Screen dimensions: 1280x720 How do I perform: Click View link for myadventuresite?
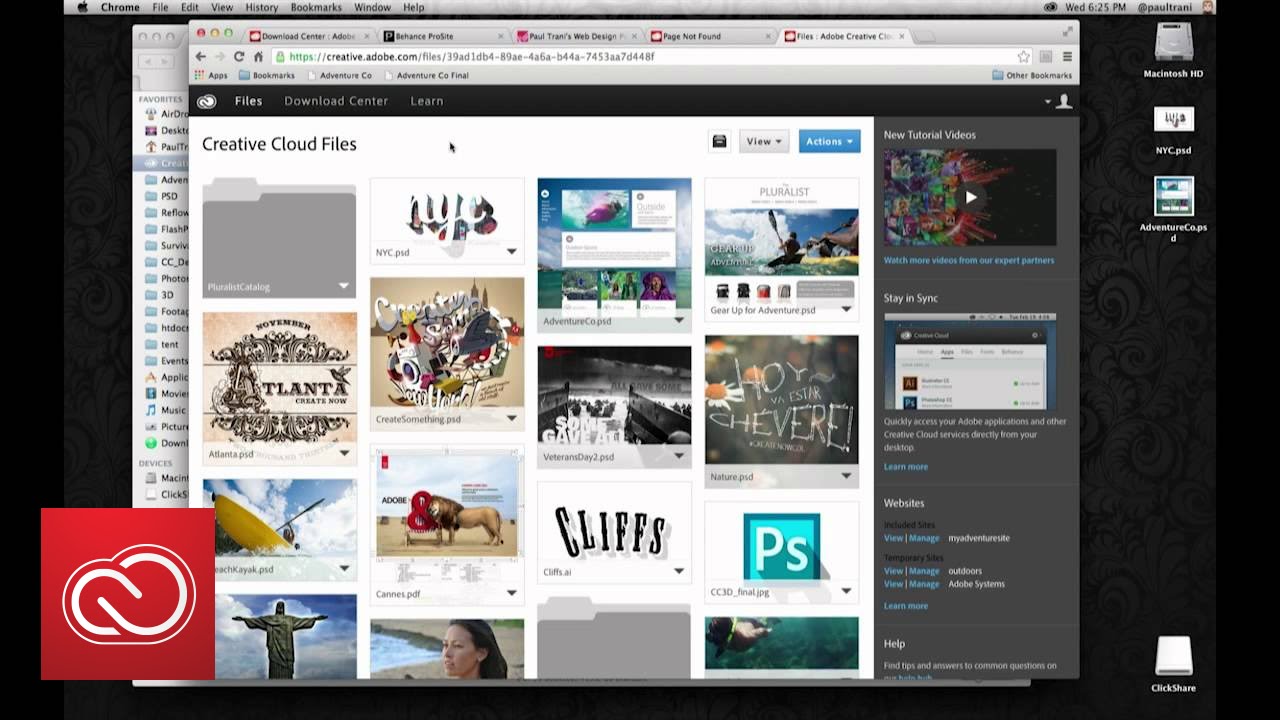tap(893, 538)
